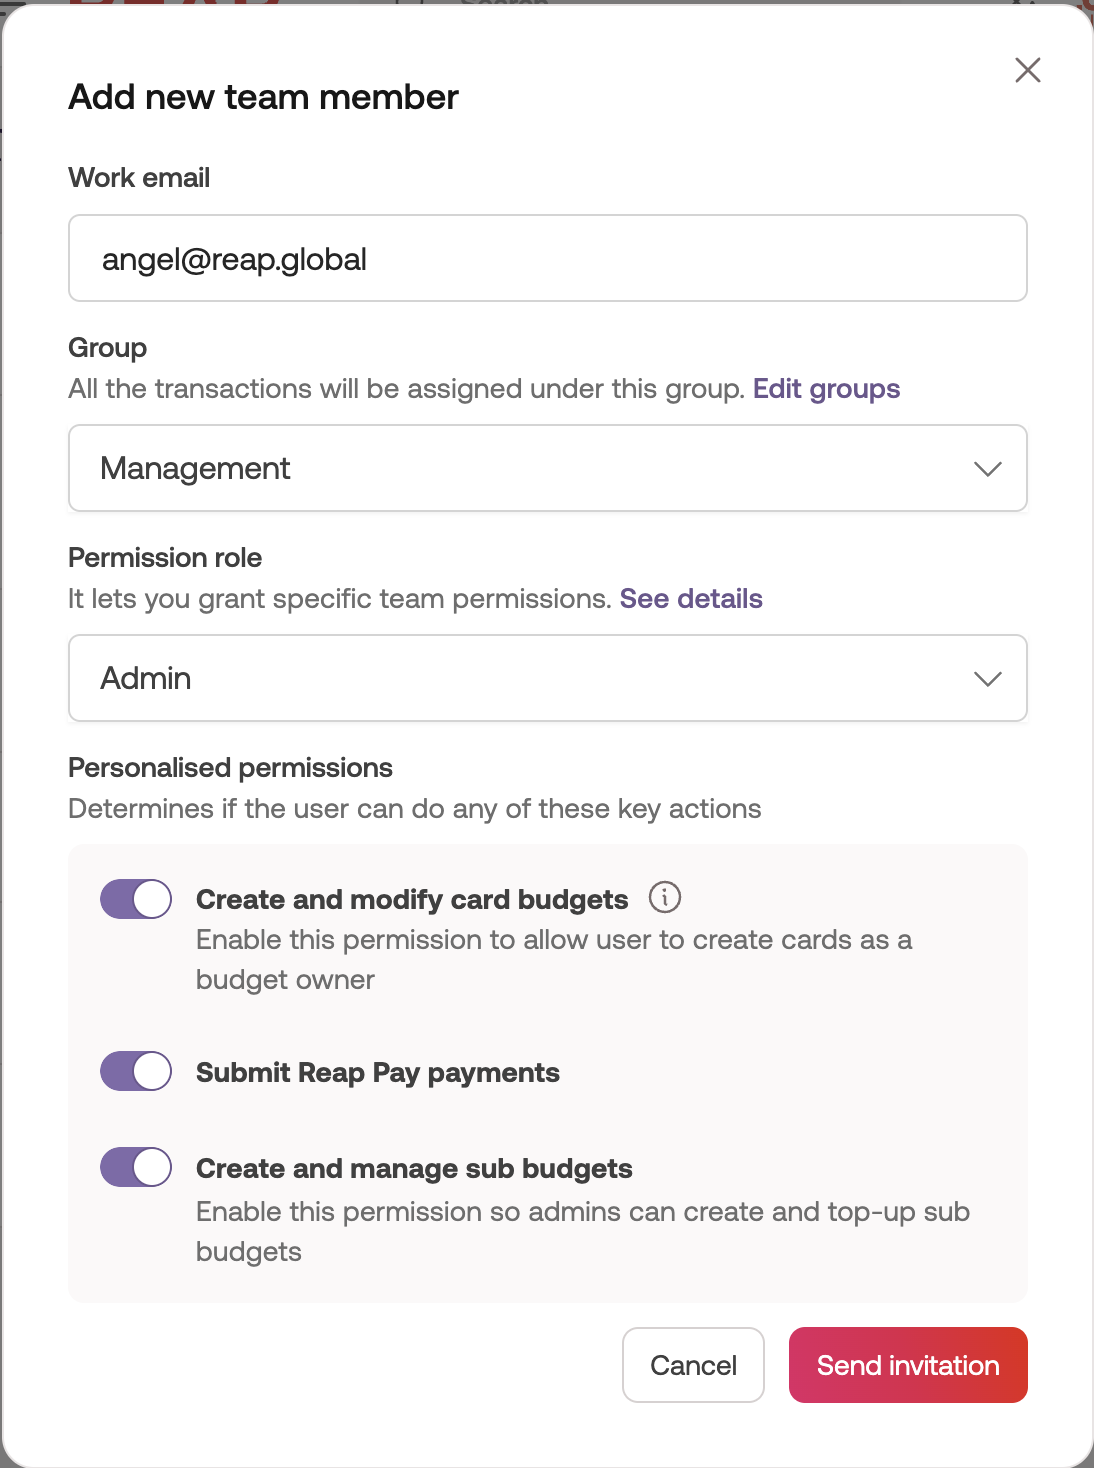Open the Management group dropdown
Viewport: 1094px width, 1468px height.
point(546,468)
